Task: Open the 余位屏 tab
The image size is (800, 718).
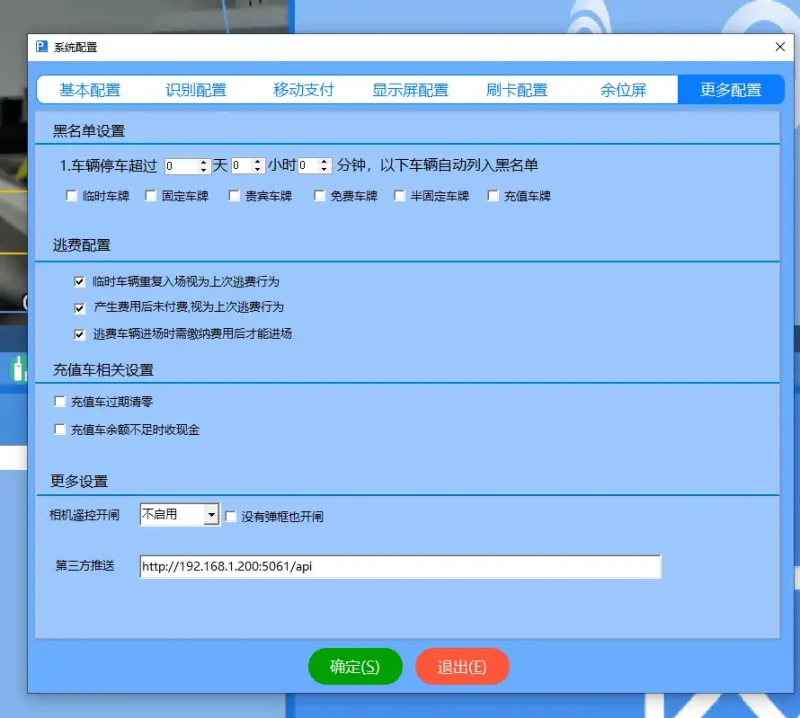Action: (x=625, y=89)
